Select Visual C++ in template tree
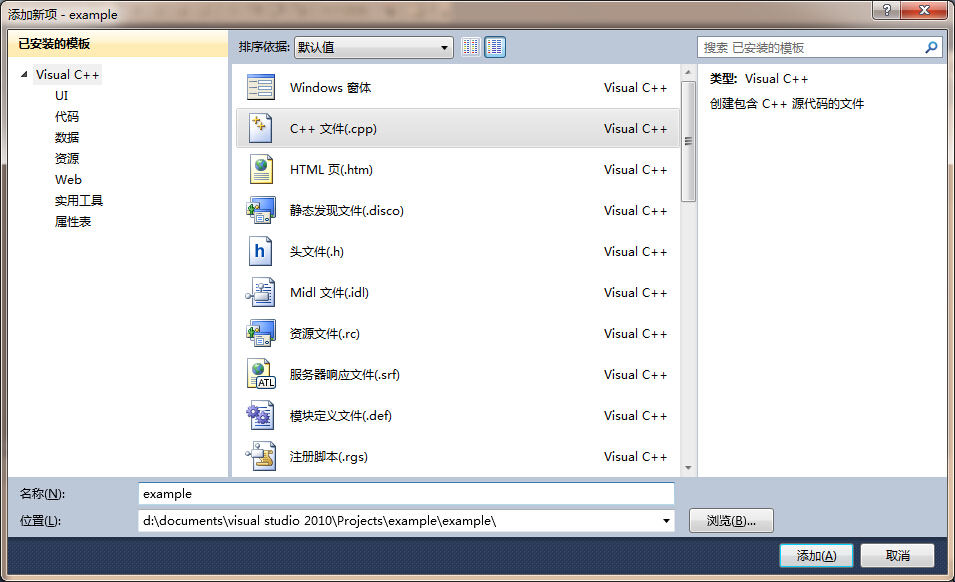Screen dimensions: 955x582 pyautogui.click(x=67, y=75)
